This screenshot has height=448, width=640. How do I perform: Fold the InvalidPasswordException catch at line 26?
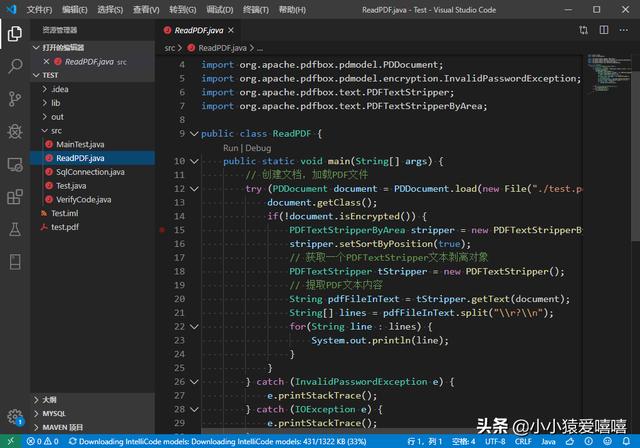coord(194,381)
